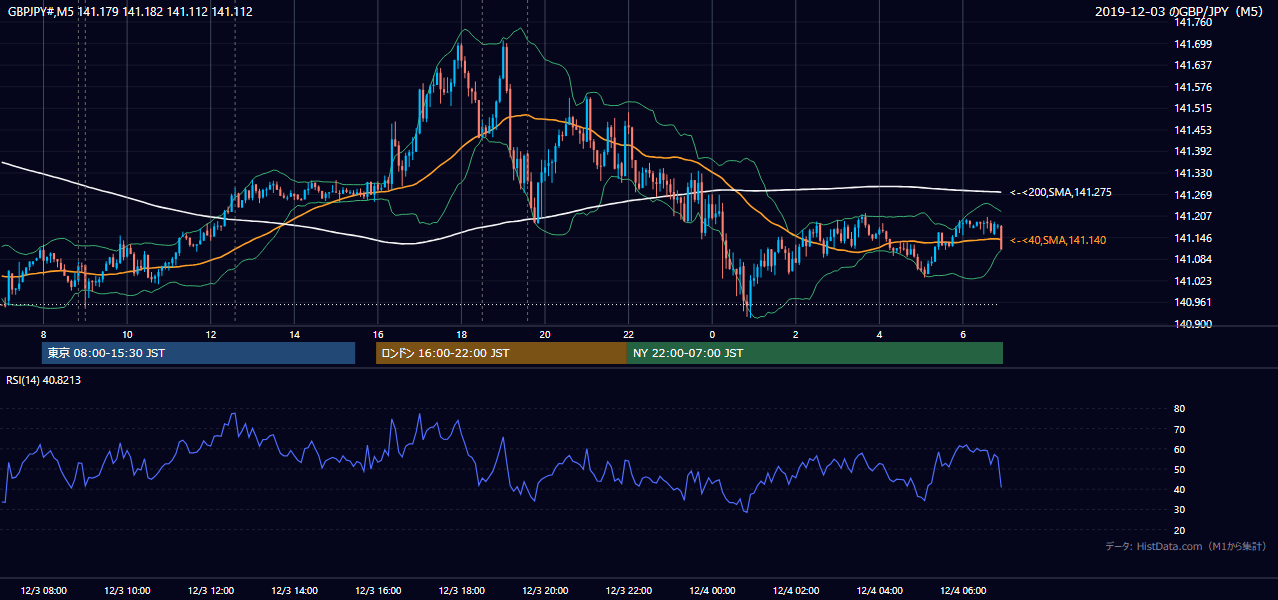Screen dimensions: 1278x600
Task: Click RSI axis level 60
Action: [x=1179, y=449]
